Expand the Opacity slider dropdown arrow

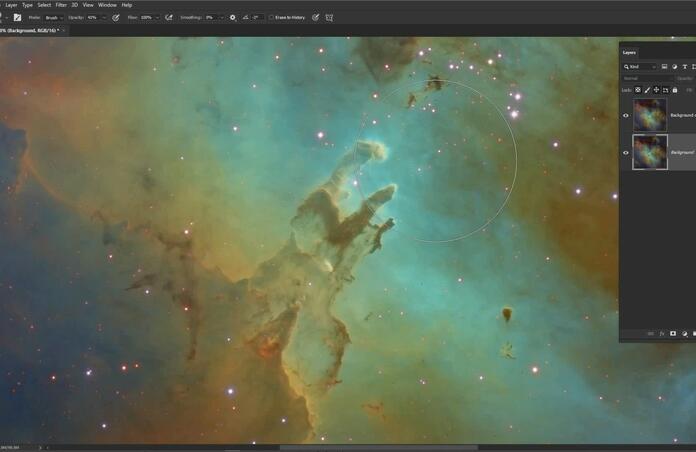coord(104,18)
